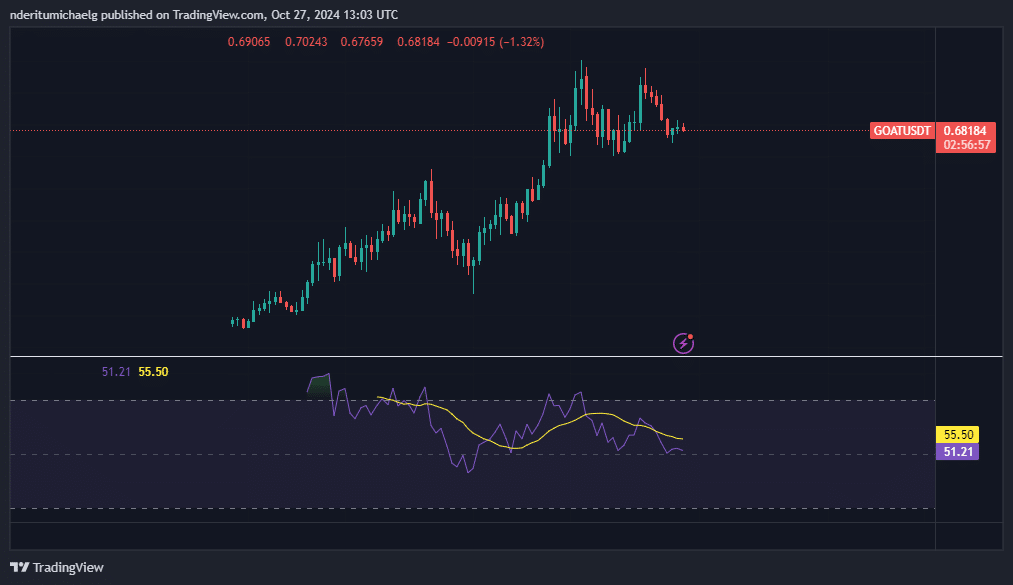Click the purple 51.21 RSI axis label
1013x585 pixels.
tap(957, 451)
